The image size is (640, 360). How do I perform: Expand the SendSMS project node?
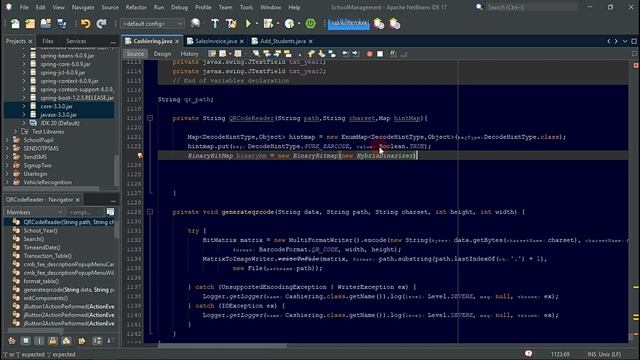[7, 157]
